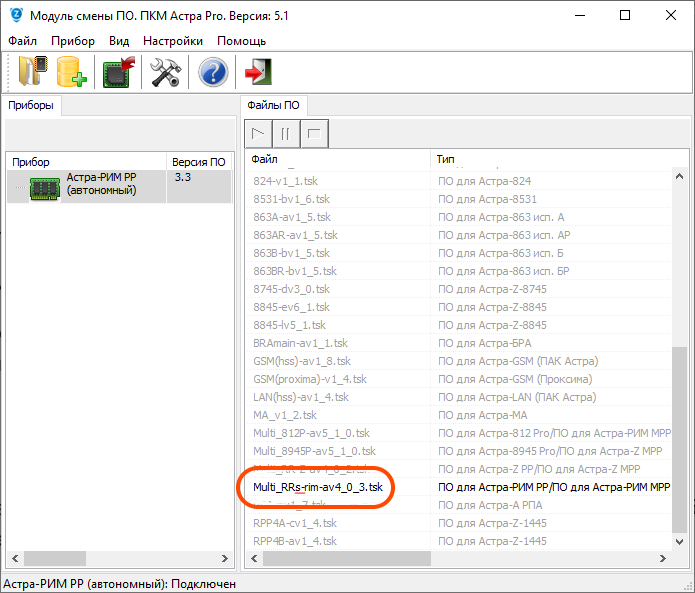Open settings via wrench and hammer icon
Viewport: 695px width, 593px height.
165,72
